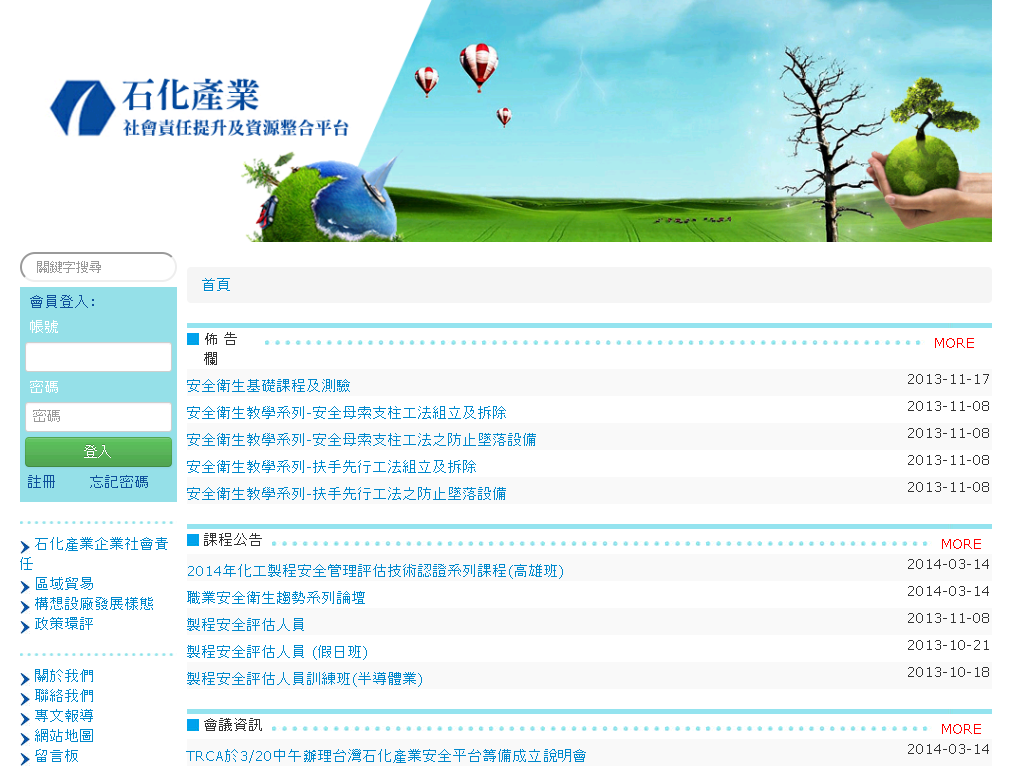Screen dimensions: 1024x768
Task: Open 政策環評 sidebar menu item
Action: click(64, 624)
